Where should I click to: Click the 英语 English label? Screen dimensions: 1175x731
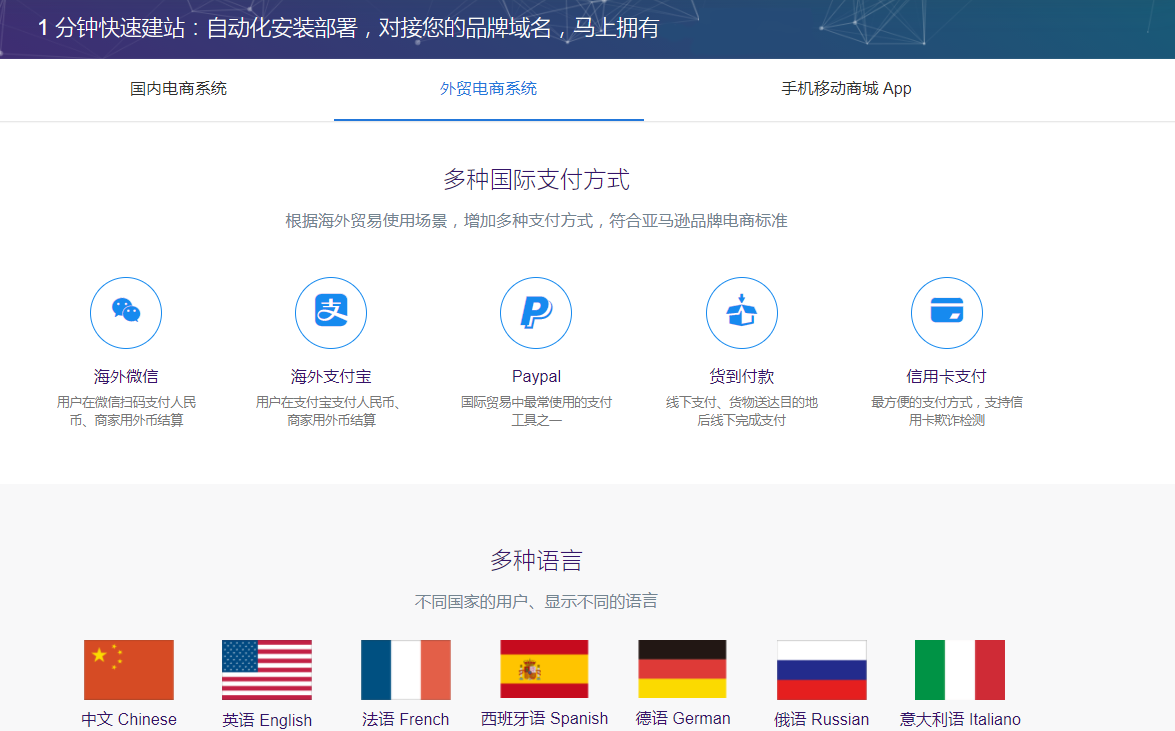click(267, 720)
